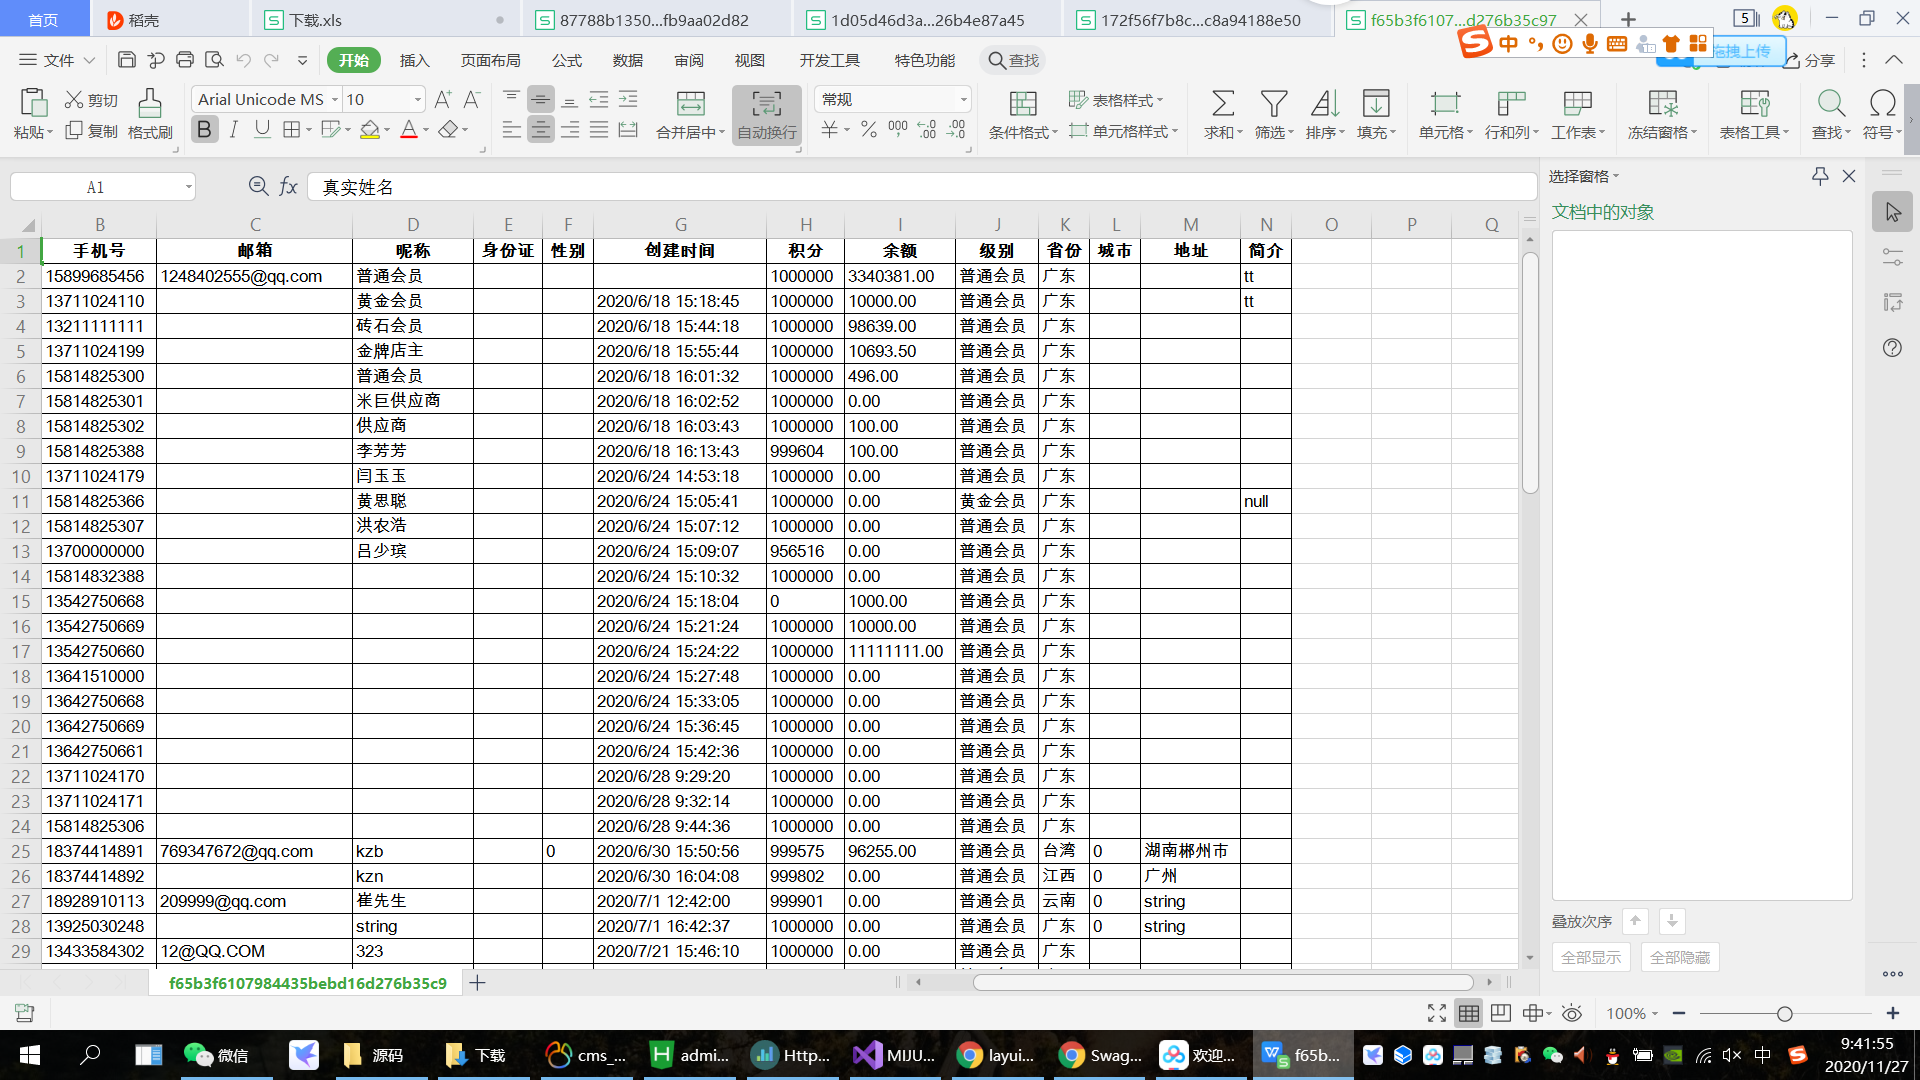Click the 全部显示 button

1590,957
